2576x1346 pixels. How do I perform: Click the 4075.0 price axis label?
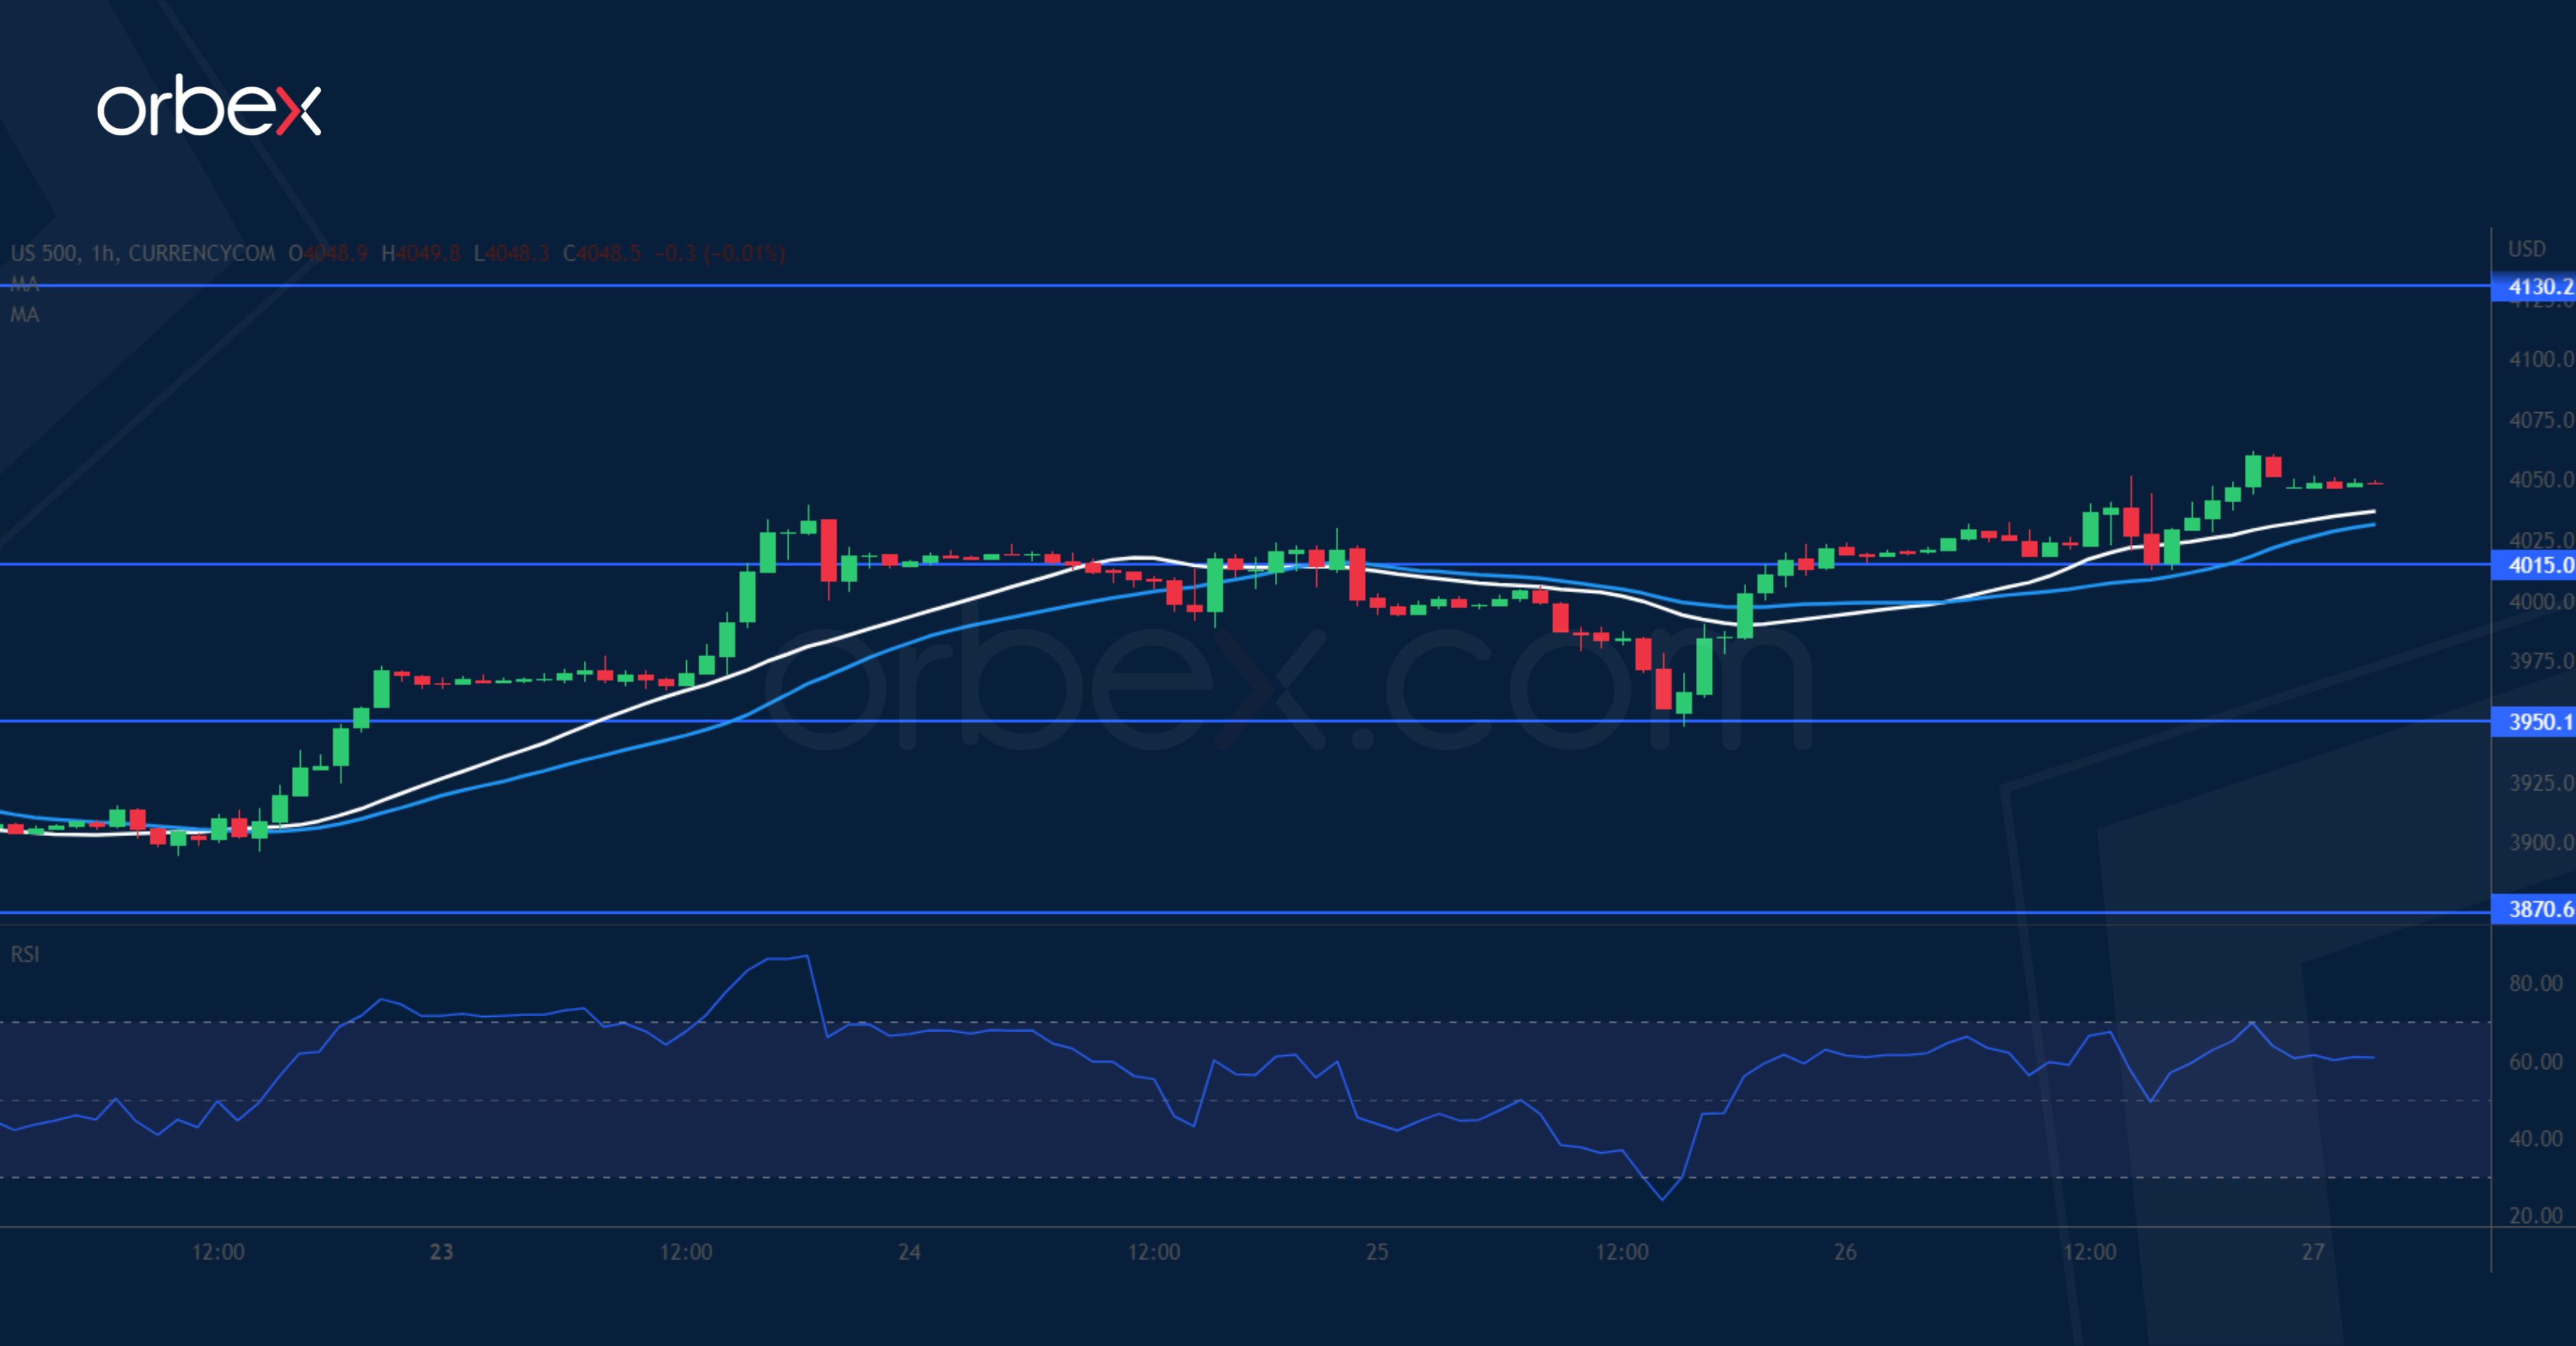[x=2540, y=420]
